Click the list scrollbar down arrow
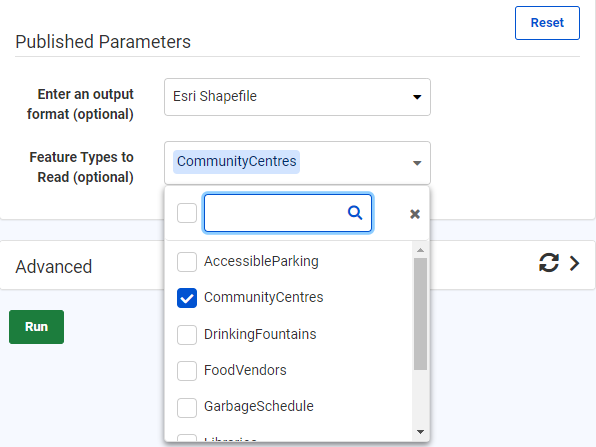Image resolution: width=596 pixels, height=447 pixels. click(x=420, y=432)
